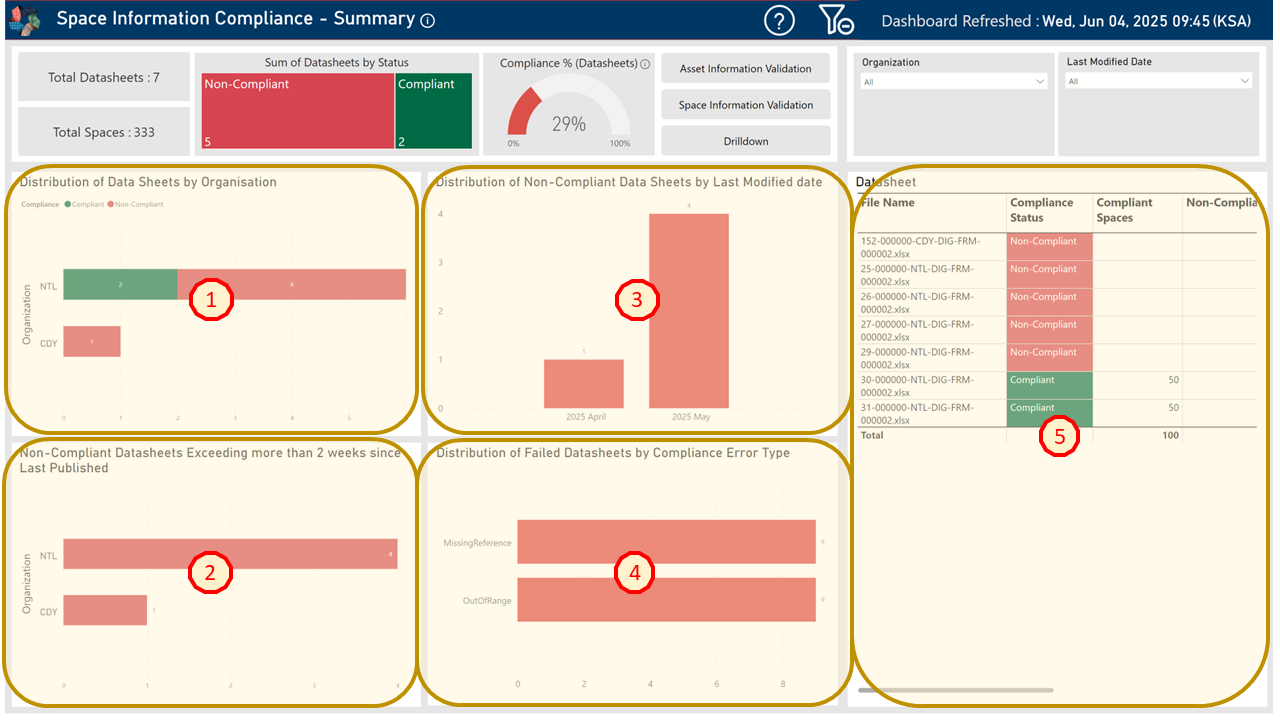Expand the Last Modified Date dropdown

(x=1159, y=82)
